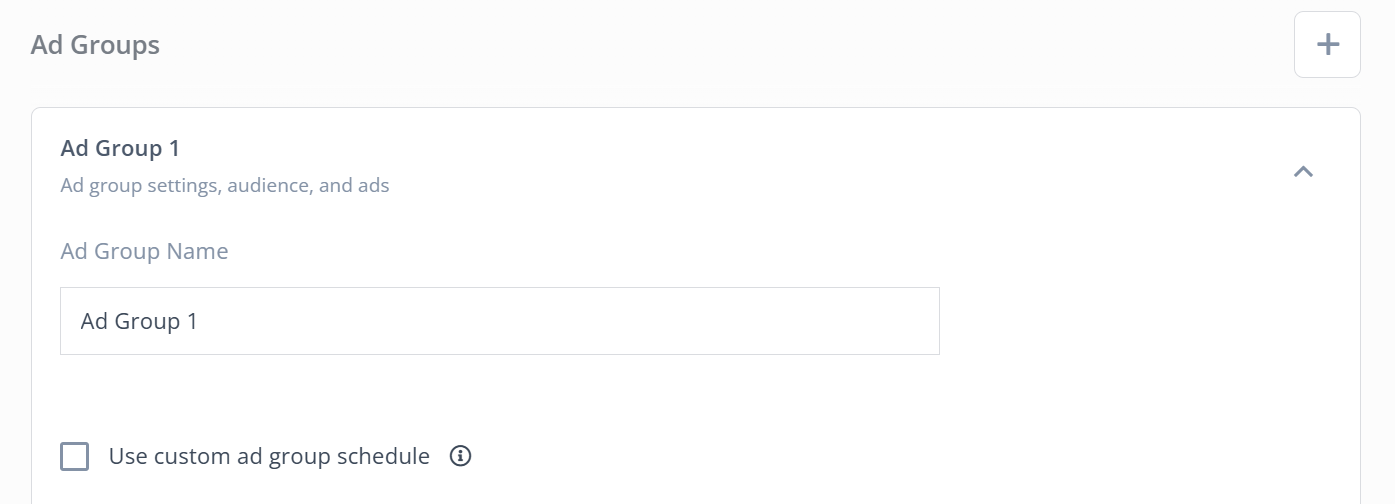This screenshot has width=1395, height=504.
Task: Click the Ad Group 1 card header area
Action: [x=695, y=166]
